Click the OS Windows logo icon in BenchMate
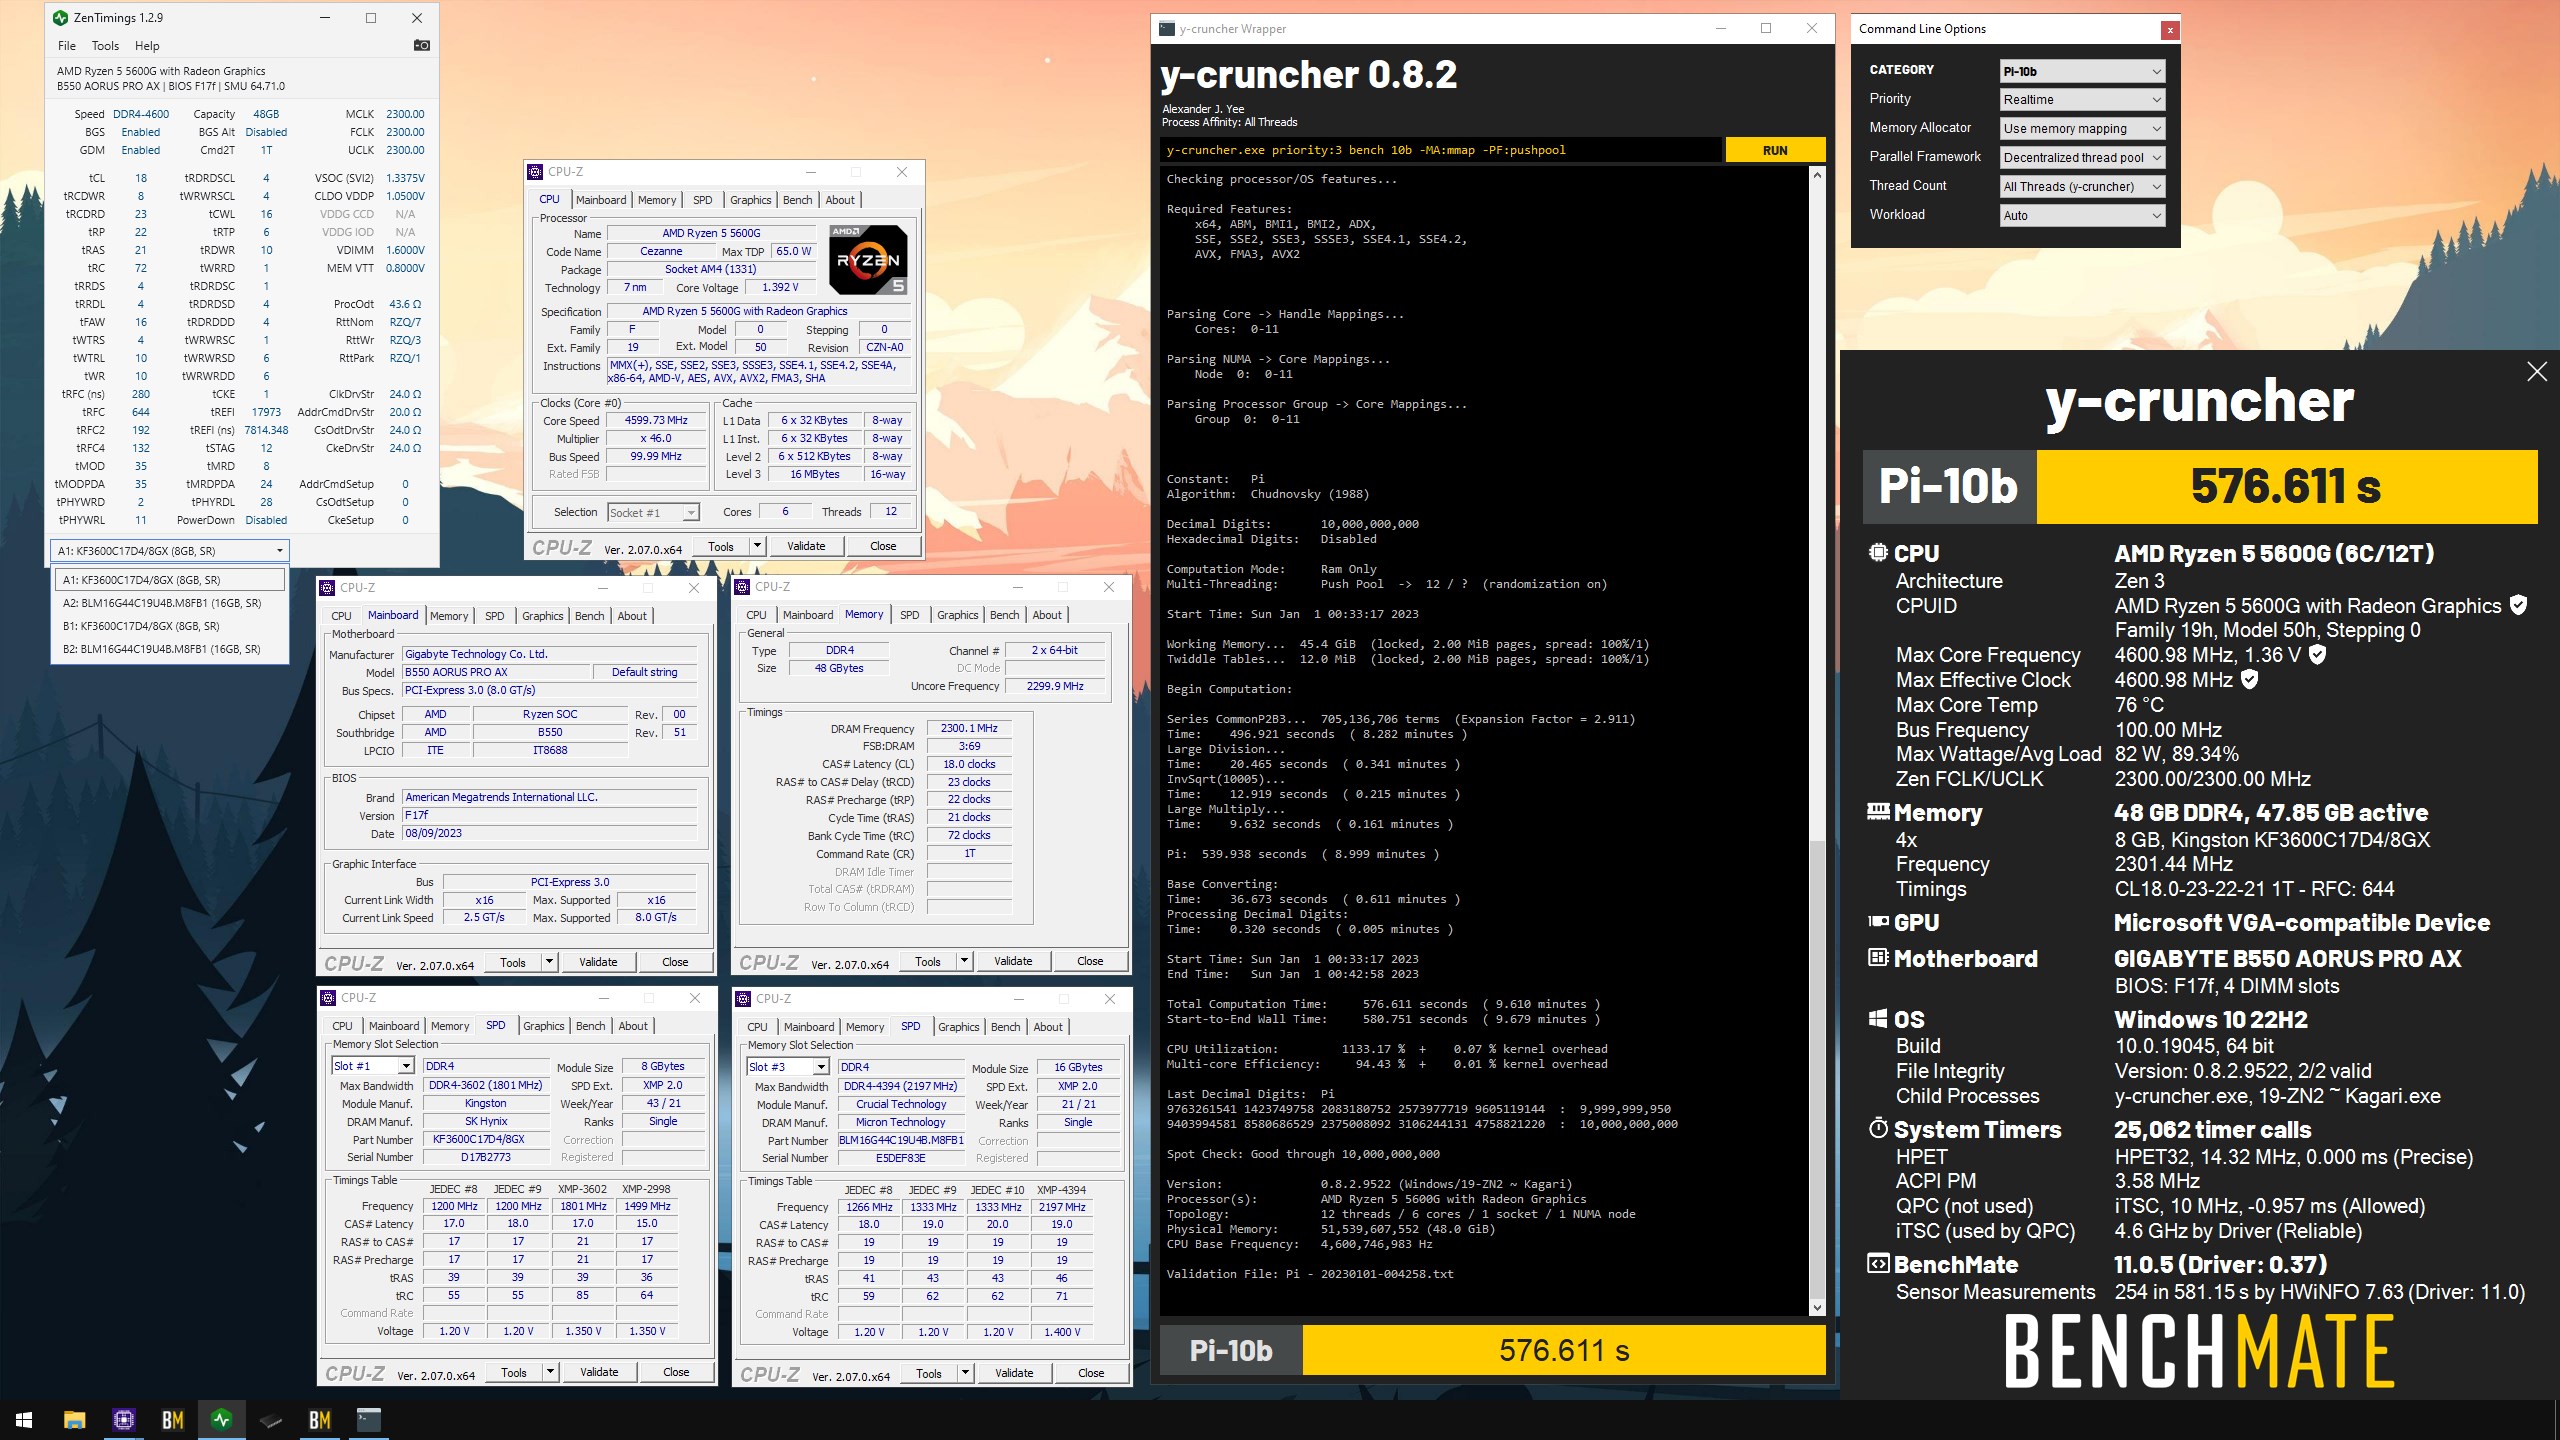Image resolution: width=2560 pixels, height=1440 pixels. [1878, 1019]
